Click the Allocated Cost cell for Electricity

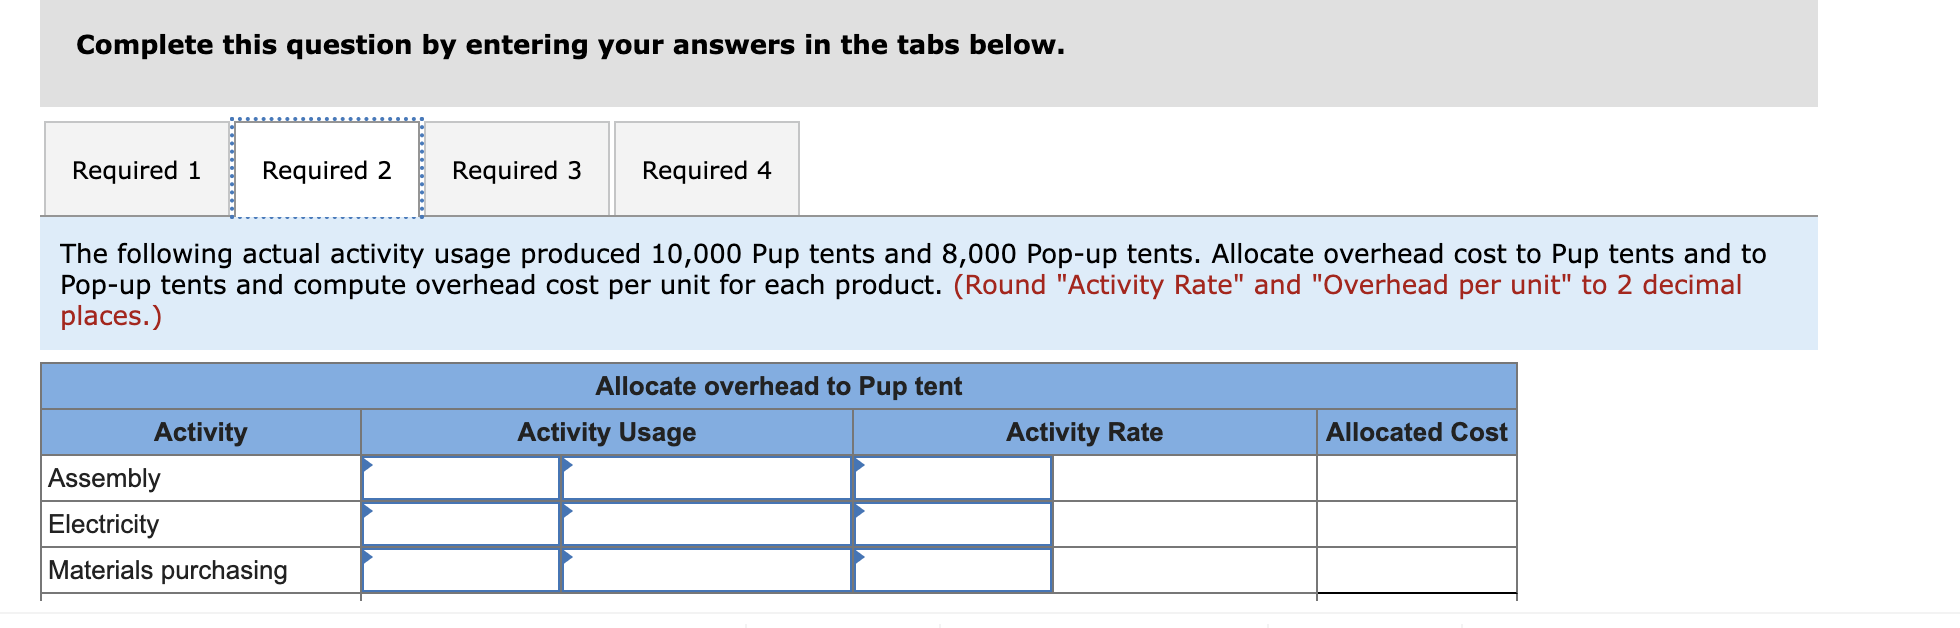tap(1418, 524)
